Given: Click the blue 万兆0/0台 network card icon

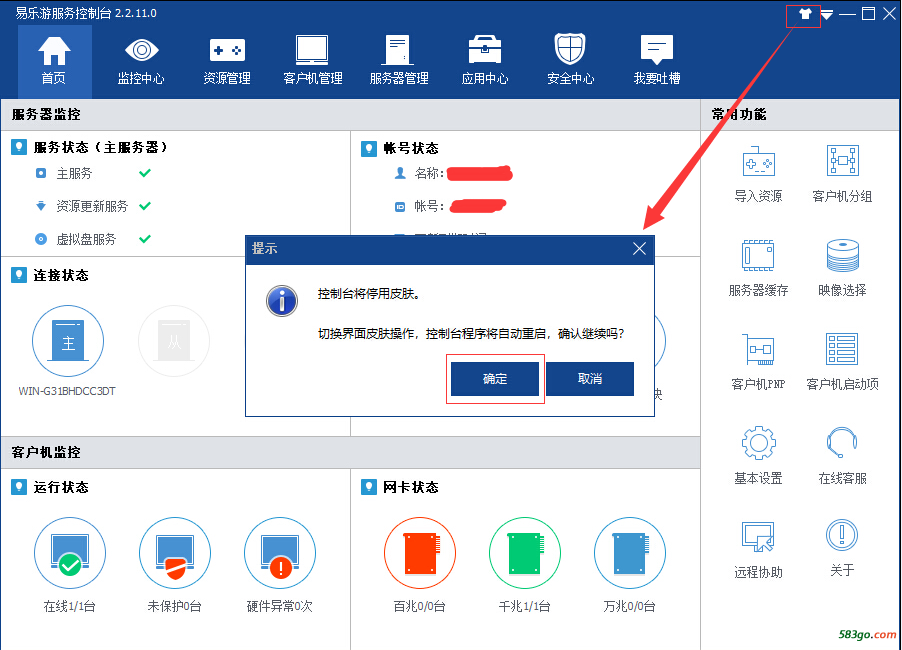Looking at the screenshot, I should 630,553.
